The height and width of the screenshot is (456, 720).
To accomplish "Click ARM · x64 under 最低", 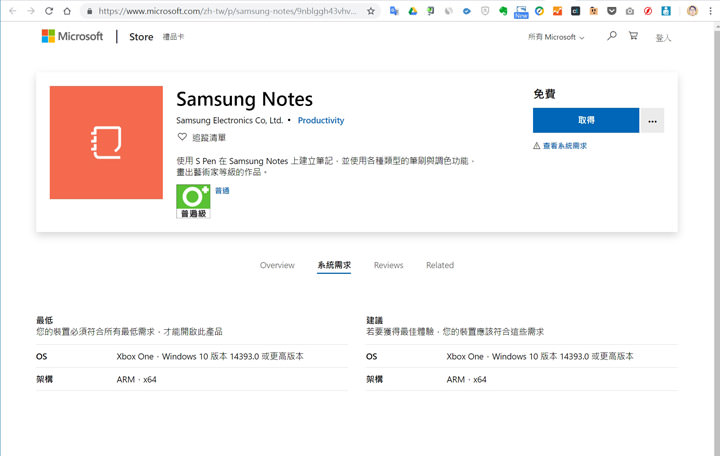I will pos(136,380).
